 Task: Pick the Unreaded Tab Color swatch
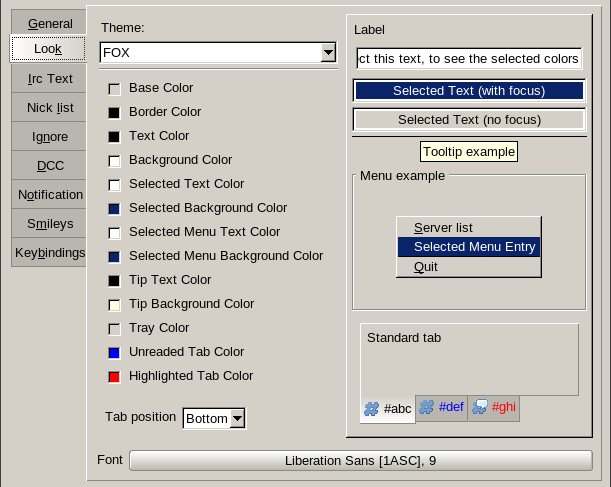114,353
